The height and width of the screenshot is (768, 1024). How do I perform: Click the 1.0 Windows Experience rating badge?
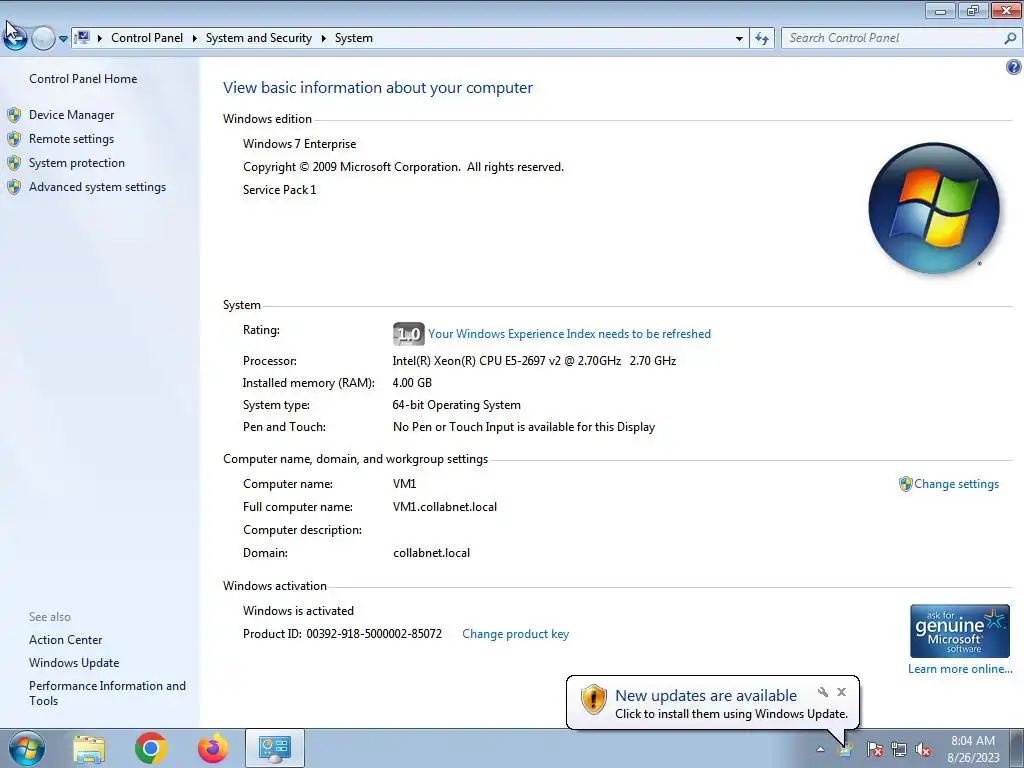click(x=409, y=334)
